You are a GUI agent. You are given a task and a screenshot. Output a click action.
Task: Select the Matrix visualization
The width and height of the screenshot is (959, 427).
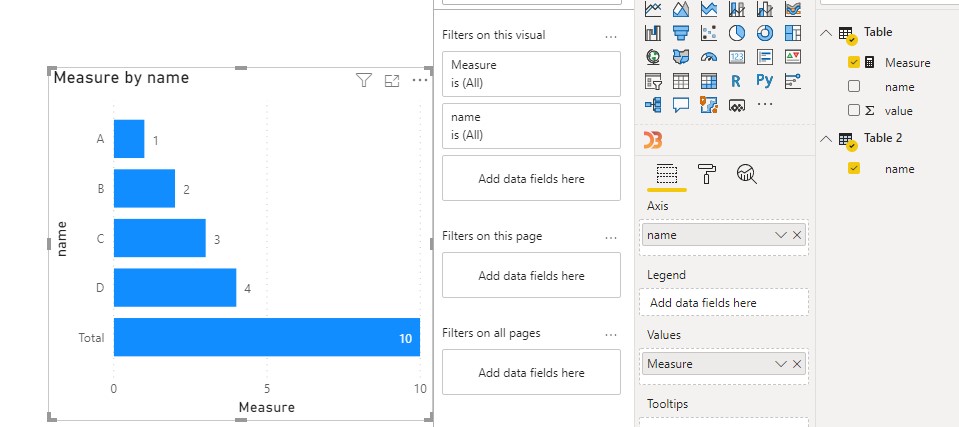click(x=709, y=81)
